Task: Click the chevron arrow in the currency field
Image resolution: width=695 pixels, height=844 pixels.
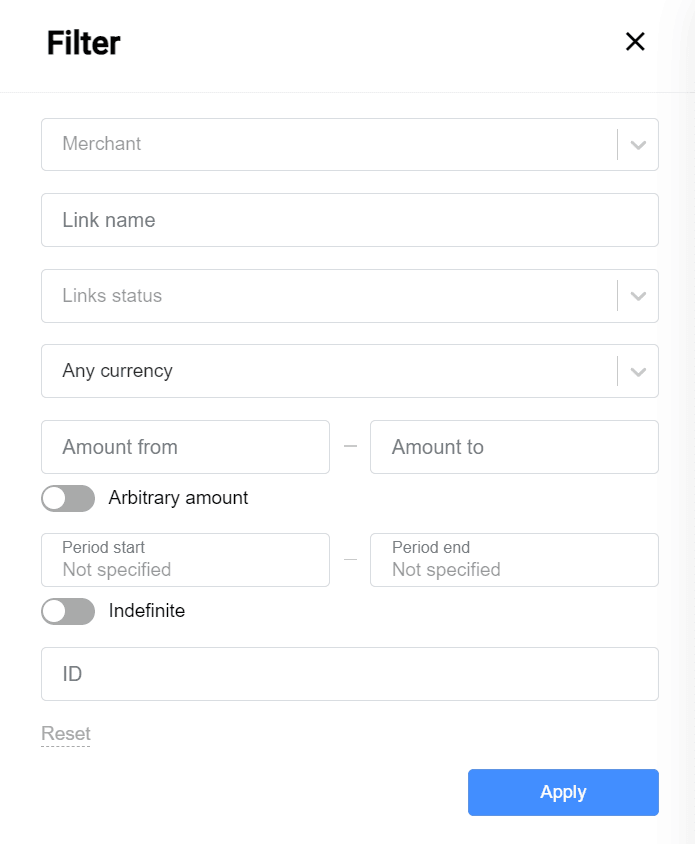Action: coord(638,371)
